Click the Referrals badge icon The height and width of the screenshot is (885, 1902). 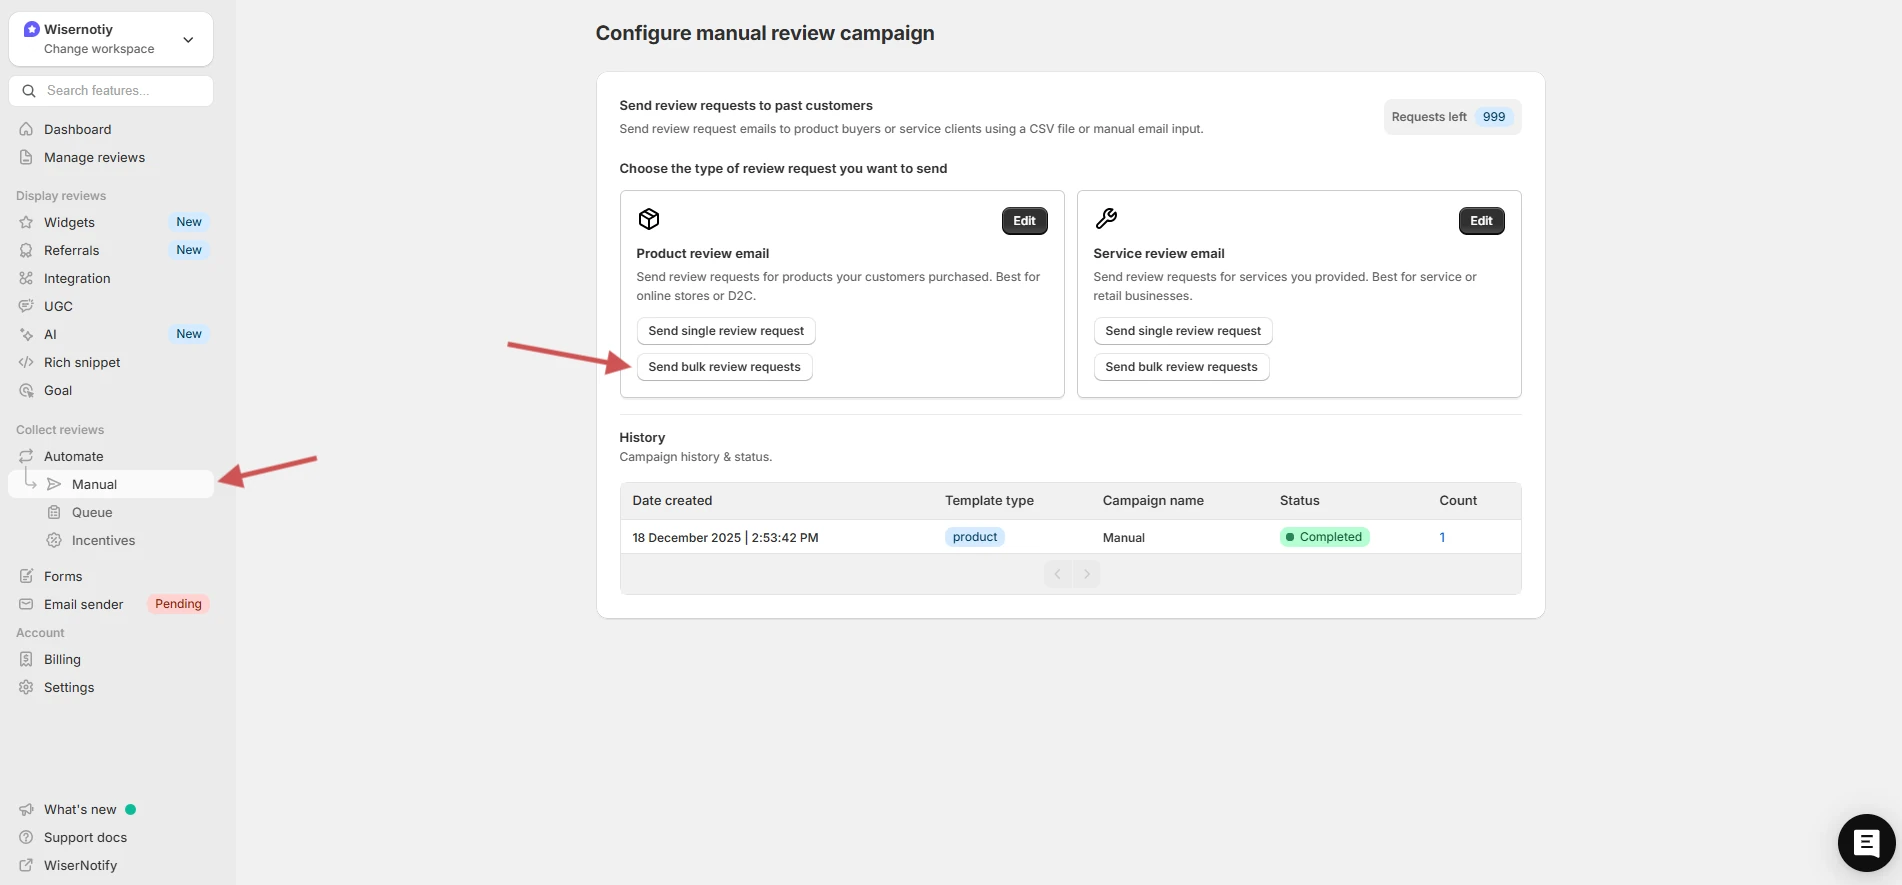tap(26, 250)
